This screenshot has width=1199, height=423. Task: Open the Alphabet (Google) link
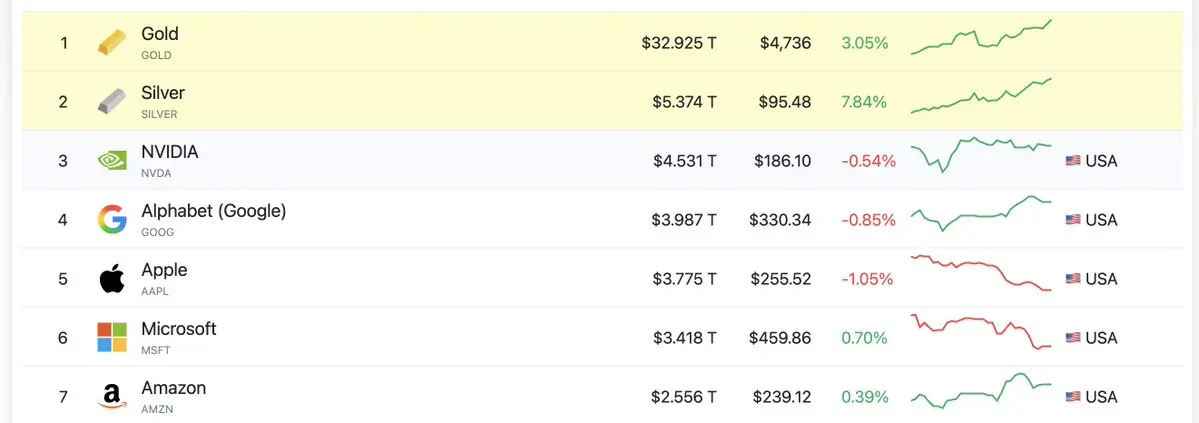tap(214, 211)
